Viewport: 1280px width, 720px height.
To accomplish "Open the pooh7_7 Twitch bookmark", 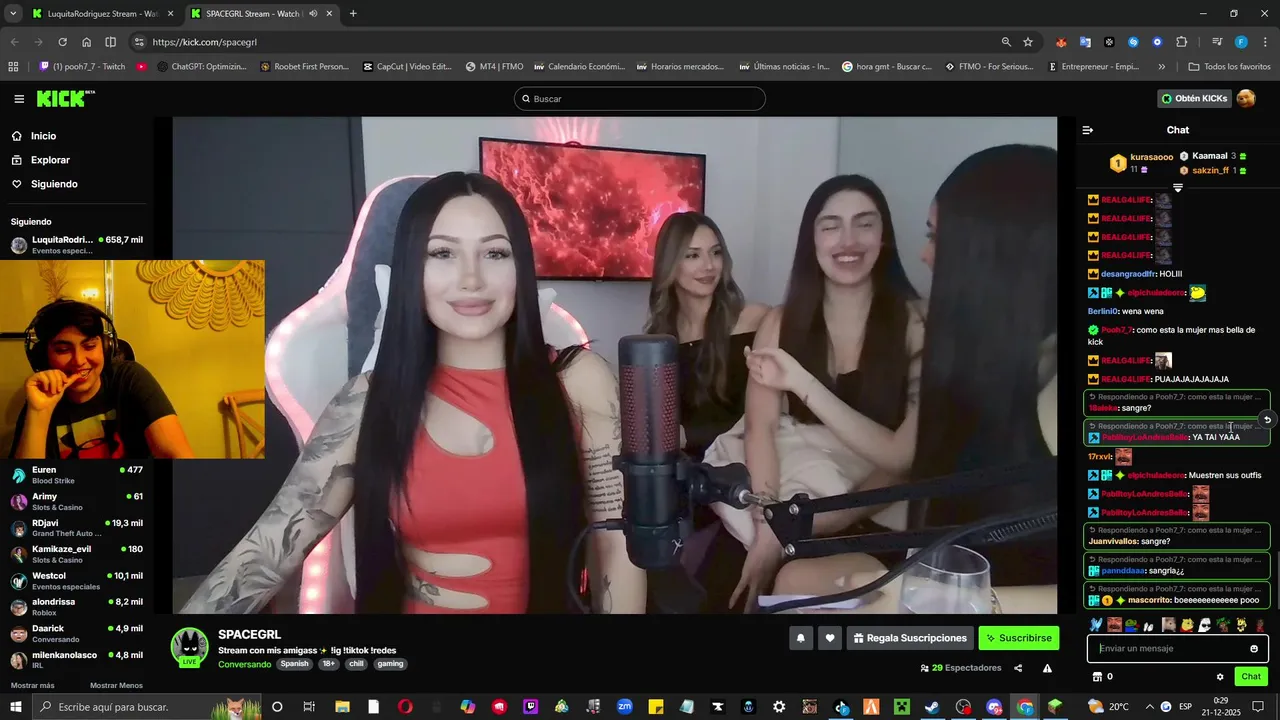I will coord(82,67).
